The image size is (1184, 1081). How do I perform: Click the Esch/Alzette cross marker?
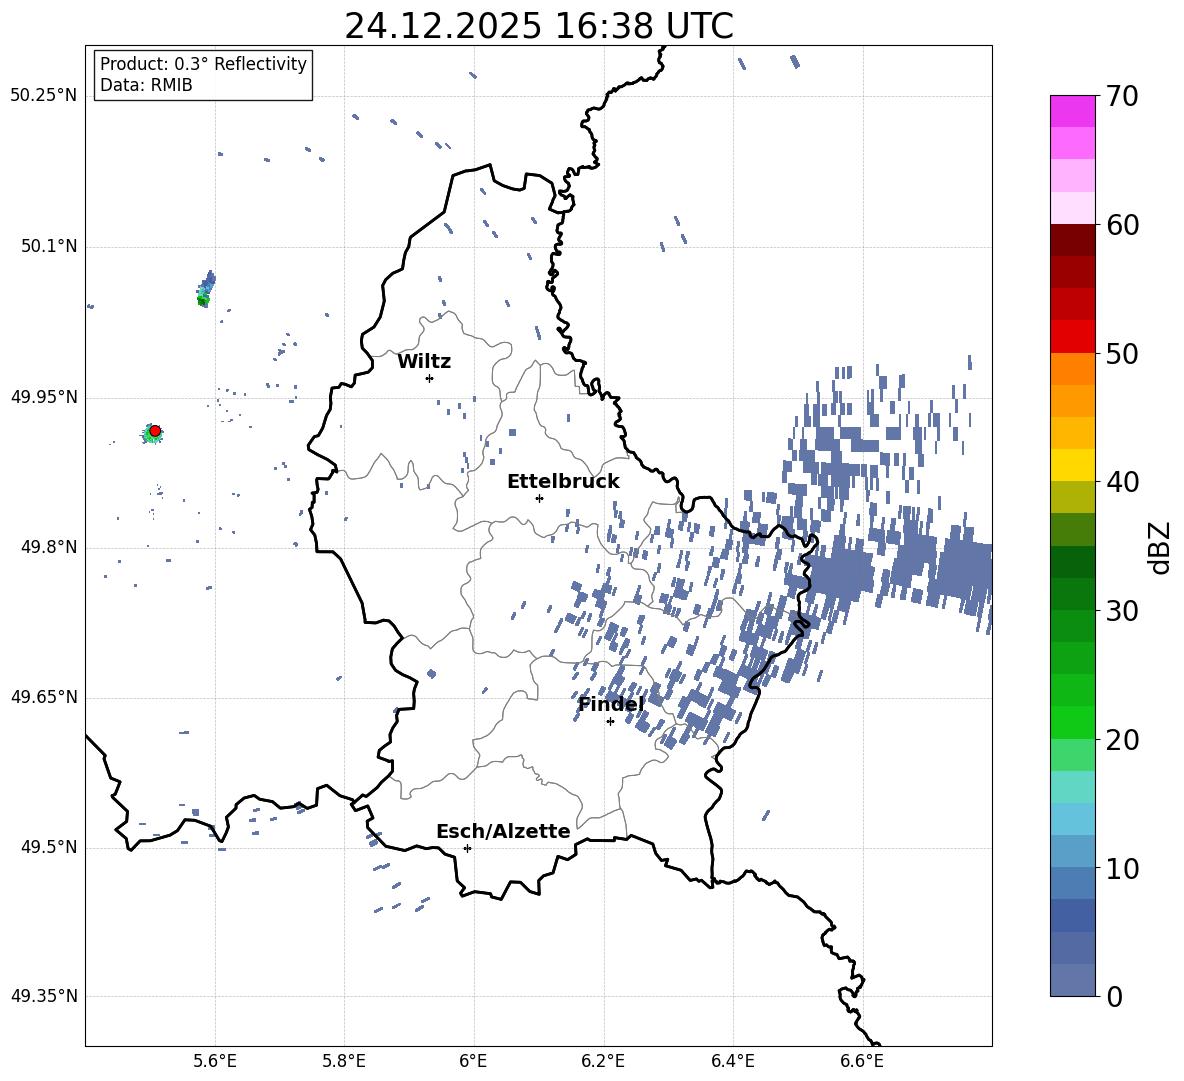click(x=467, y=848)
